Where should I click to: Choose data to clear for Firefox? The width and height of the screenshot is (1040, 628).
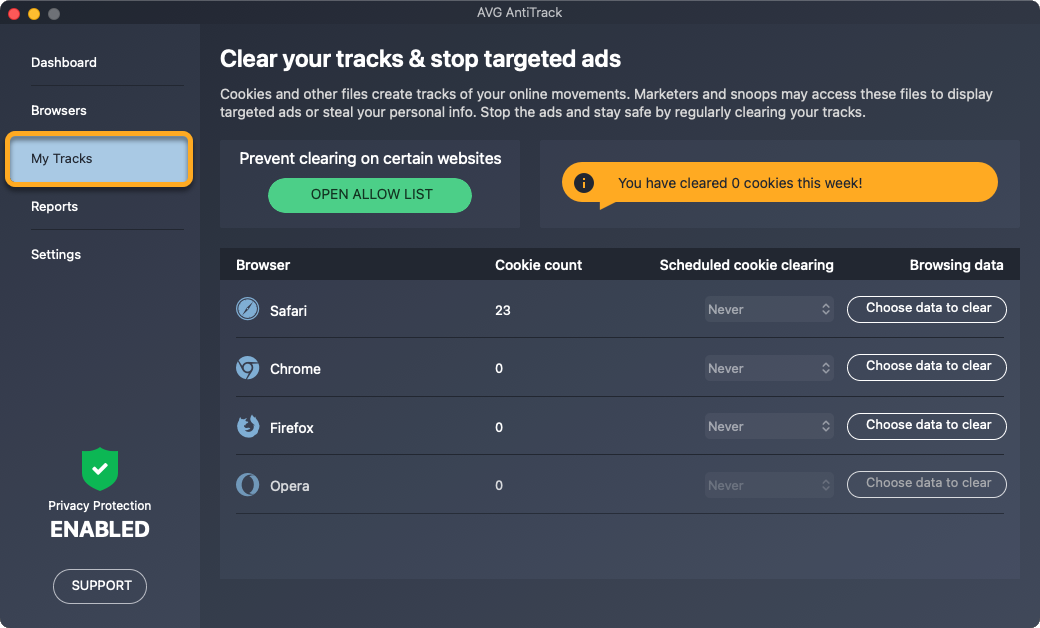pyautogui.click(x=927, y=426)
